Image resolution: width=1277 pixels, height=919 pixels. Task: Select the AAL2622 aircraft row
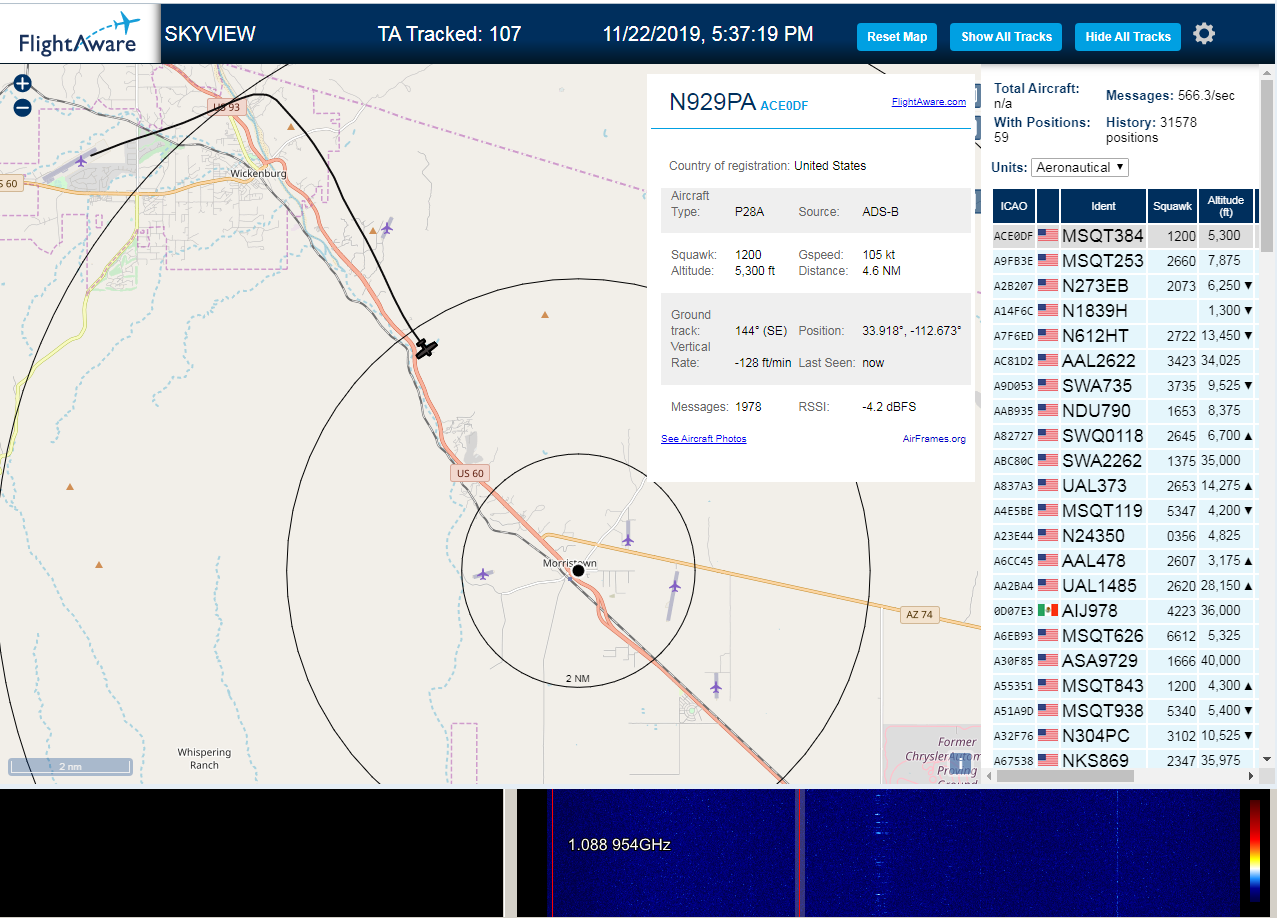tap(1124, 361)
